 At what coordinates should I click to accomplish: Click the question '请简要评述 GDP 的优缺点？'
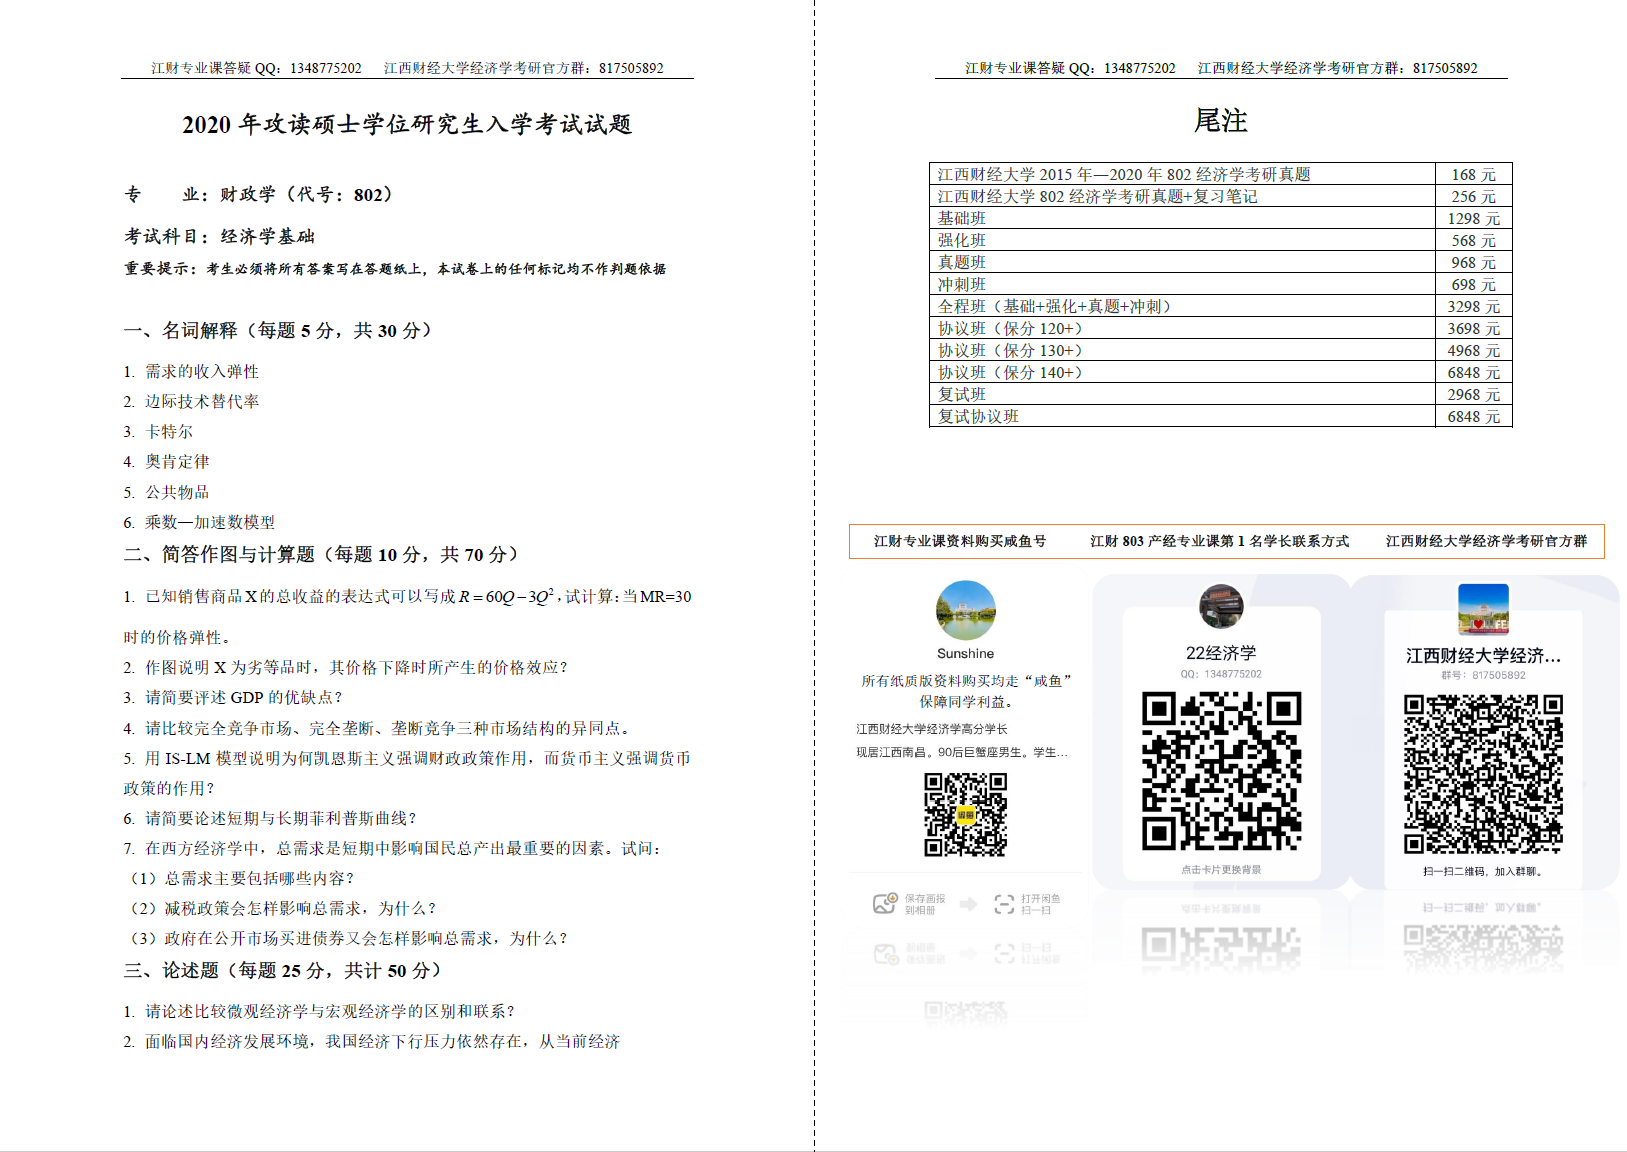(x=244, y=697)
